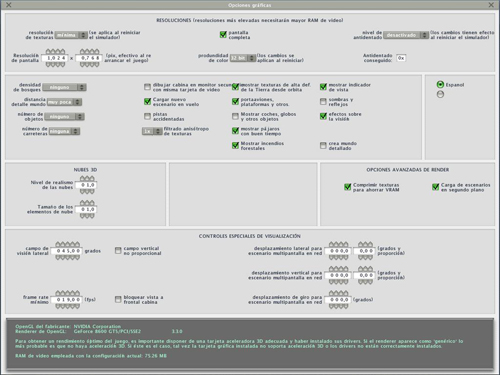Screen dimensions: 500x375
Task: Expand the distancia detalle mundo dropdown
Action: (x=64, y=102)
